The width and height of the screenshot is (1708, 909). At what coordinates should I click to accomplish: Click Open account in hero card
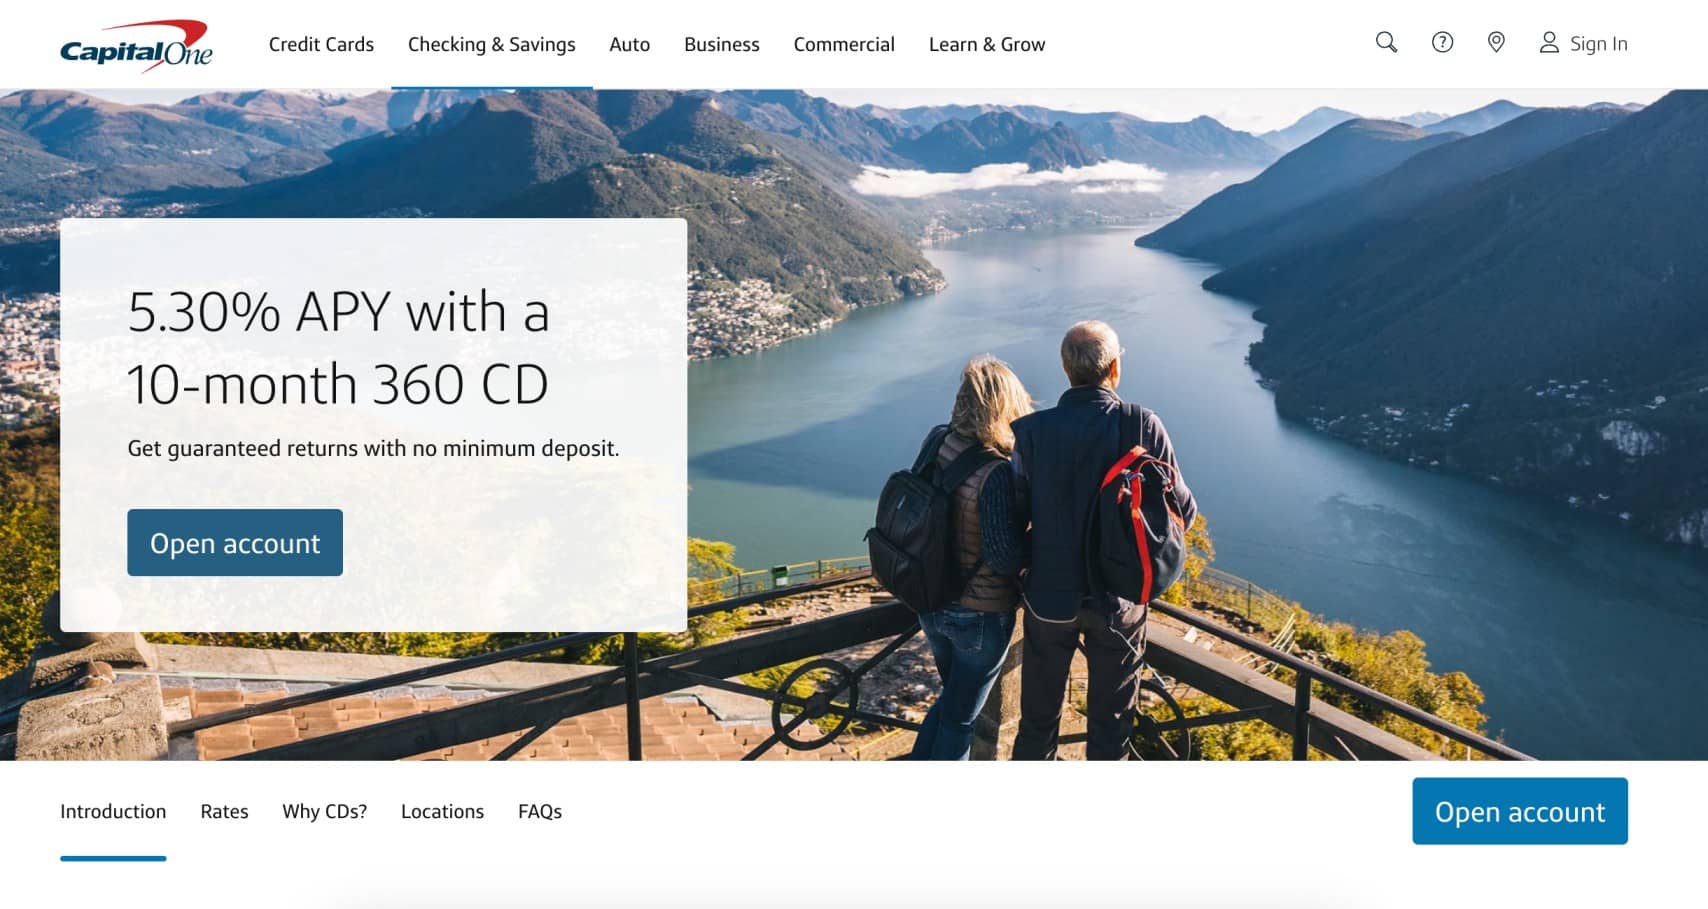(x=235, y=543)
